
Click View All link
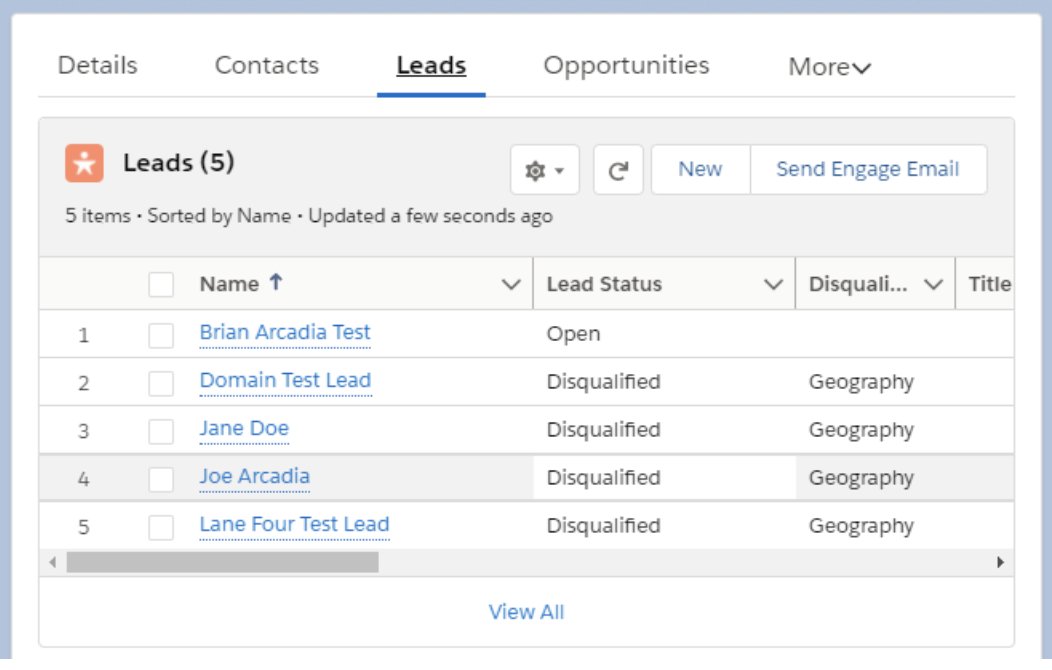[526, 612]
